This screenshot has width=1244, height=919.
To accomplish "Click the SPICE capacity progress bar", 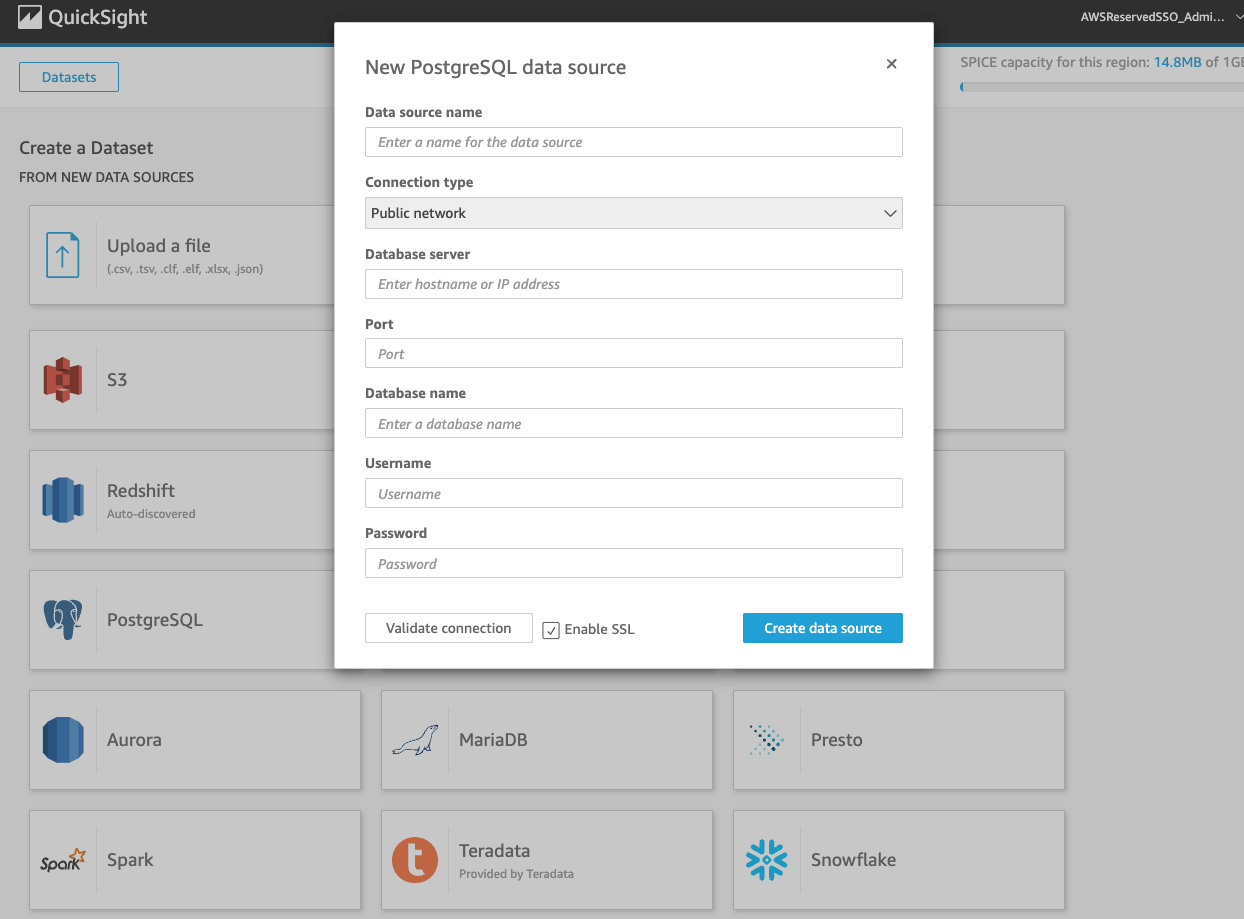I will point(1100,87).
